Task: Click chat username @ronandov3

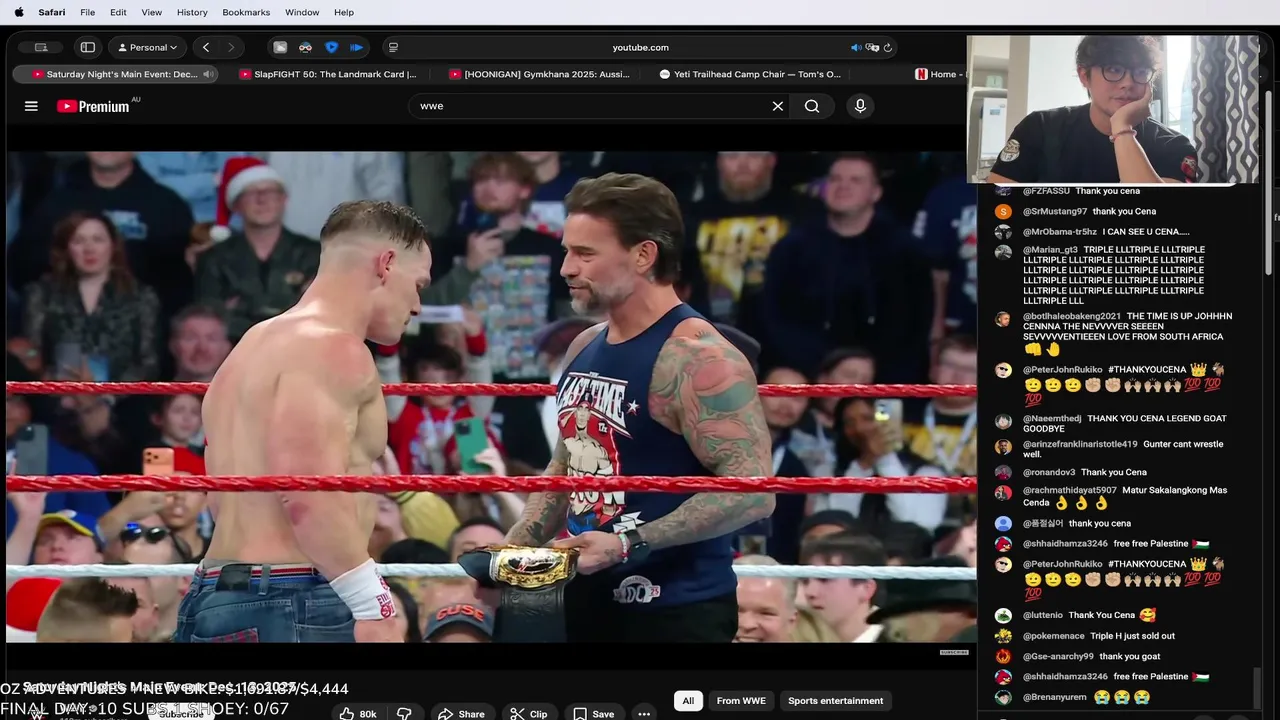Action: click(x=1049, y=472)
